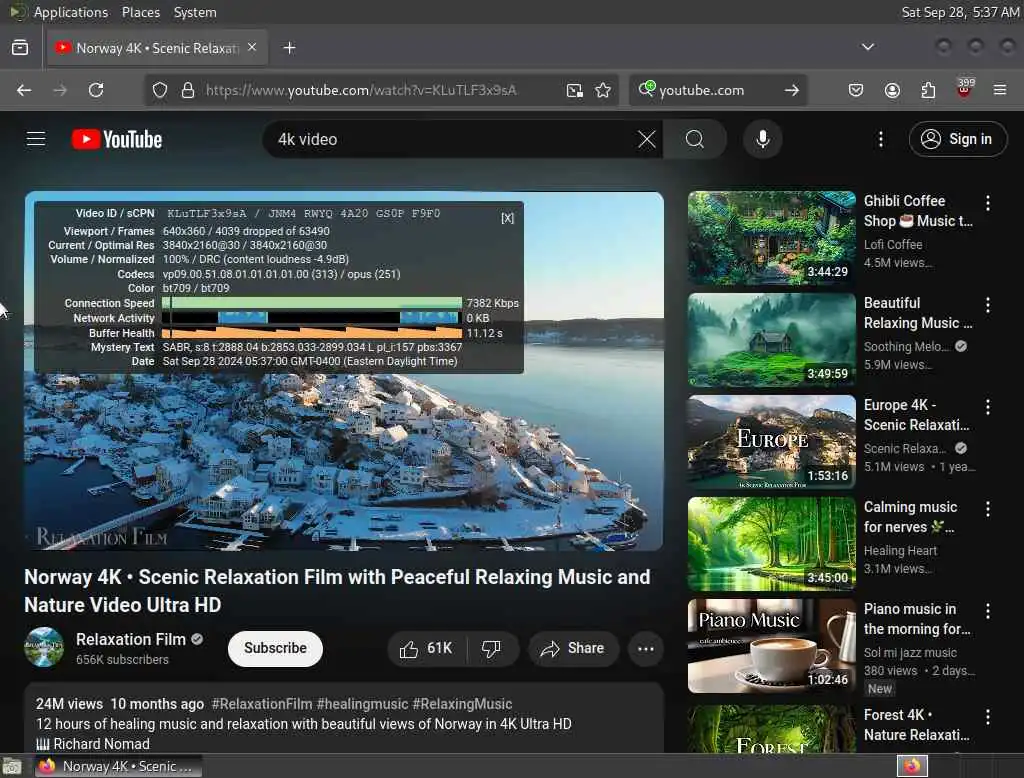Select the Norway 4K taskbar window button
Viewport: 1024px width, 778px height.
click(118, 766)
